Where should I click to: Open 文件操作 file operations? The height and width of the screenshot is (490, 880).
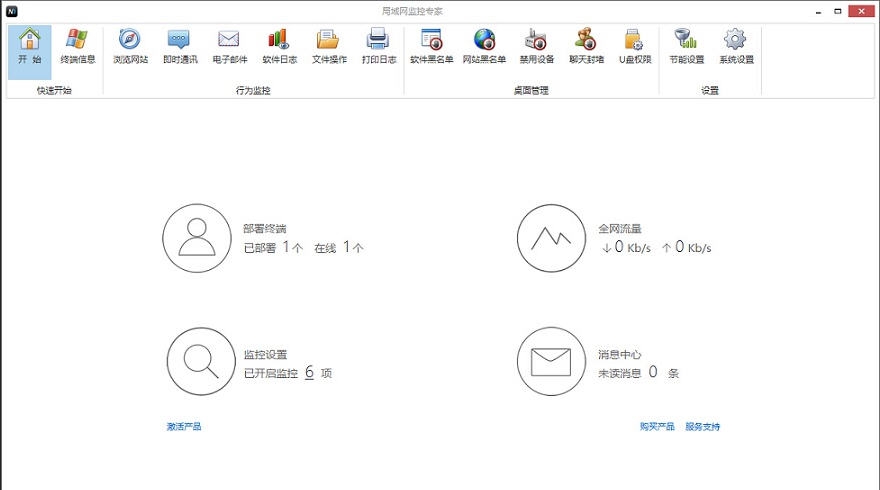click(329, 47)
